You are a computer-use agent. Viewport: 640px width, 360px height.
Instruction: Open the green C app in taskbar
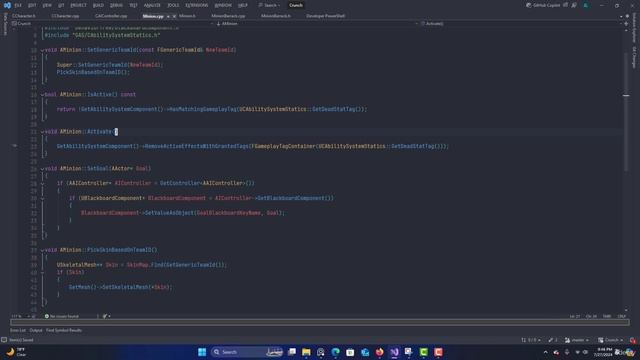click(424, 352)
